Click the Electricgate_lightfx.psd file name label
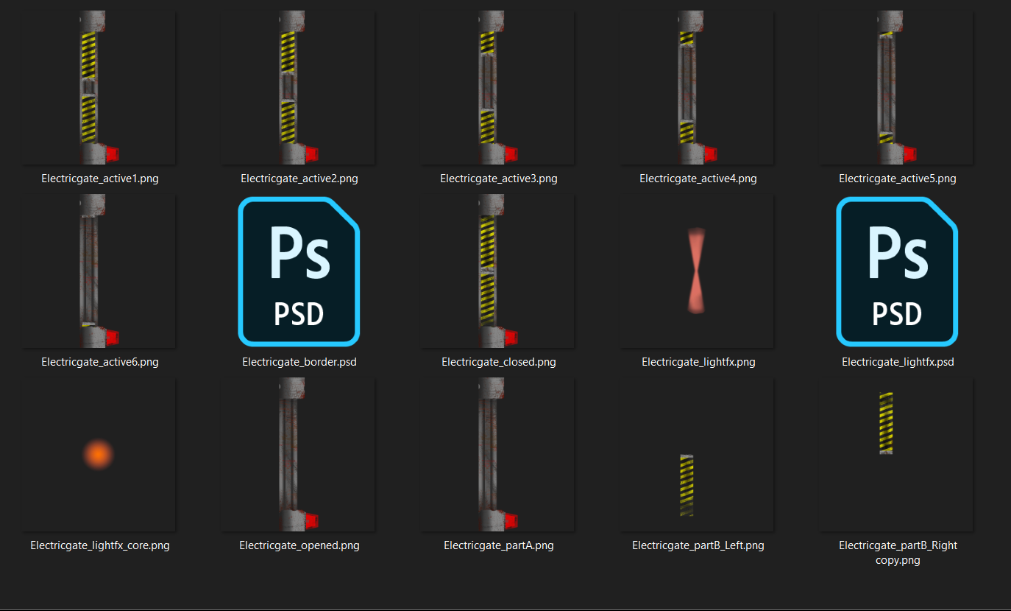 point(898,362)
